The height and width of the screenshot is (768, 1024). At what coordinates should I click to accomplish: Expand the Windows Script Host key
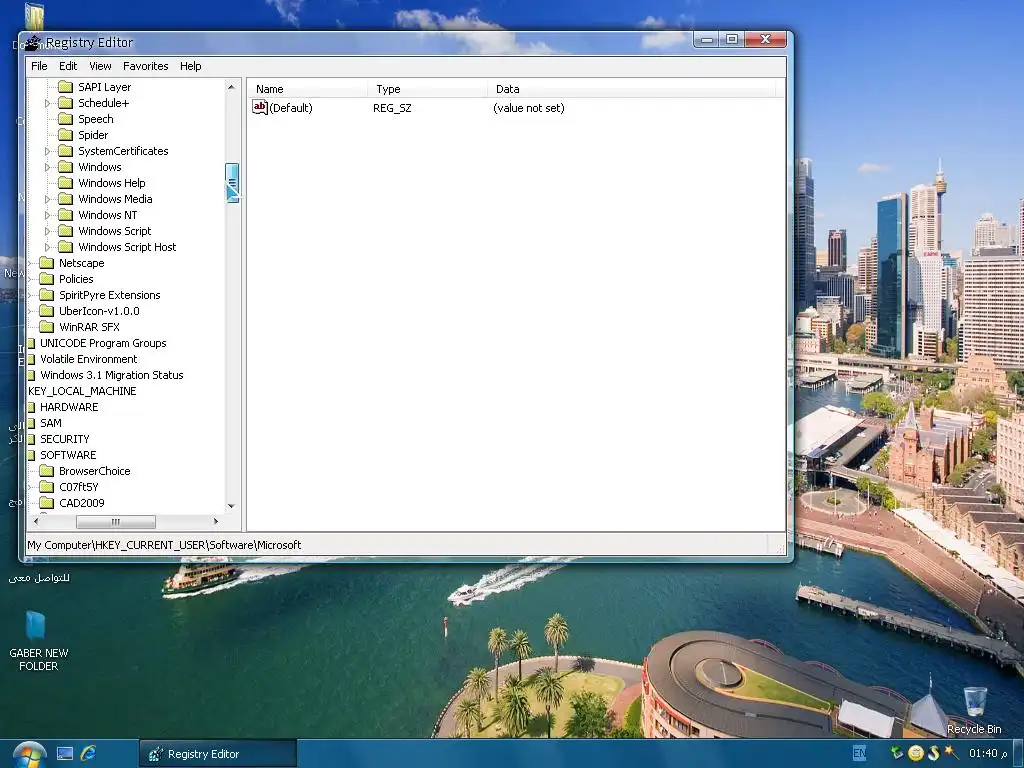[x=47, y=247]
